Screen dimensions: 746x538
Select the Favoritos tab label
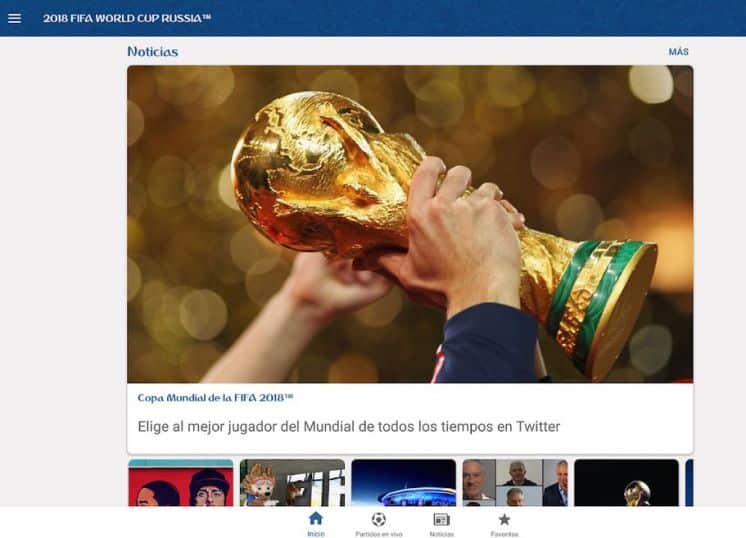click(504, 534)
